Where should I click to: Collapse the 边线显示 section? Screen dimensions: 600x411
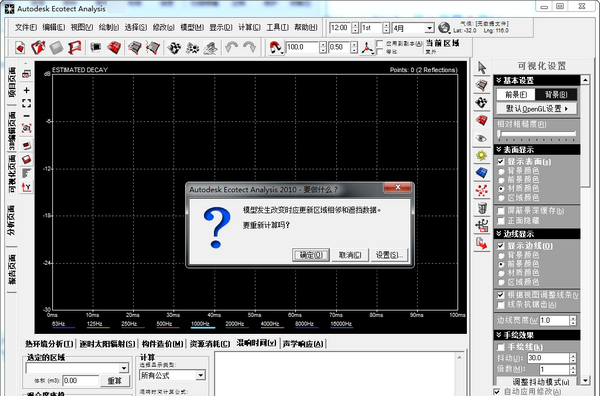pos(498,233)
